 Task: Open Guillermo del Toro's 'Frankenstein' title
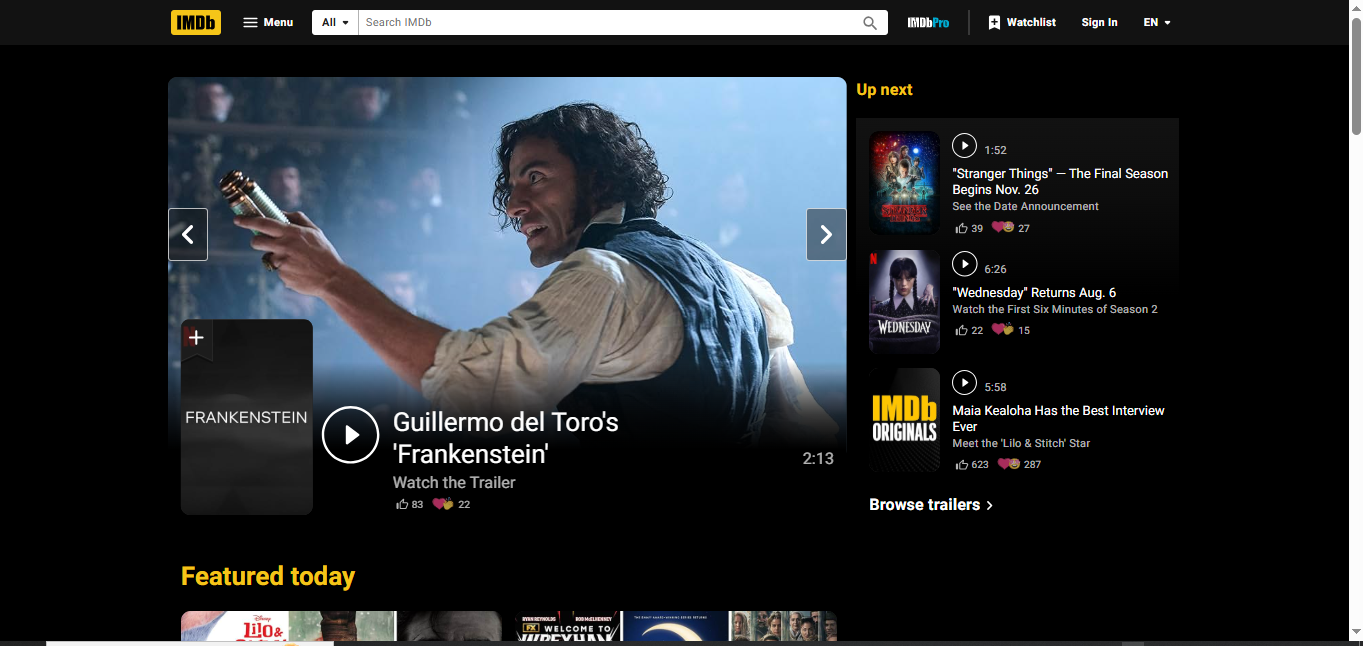(x=505, y=438)
